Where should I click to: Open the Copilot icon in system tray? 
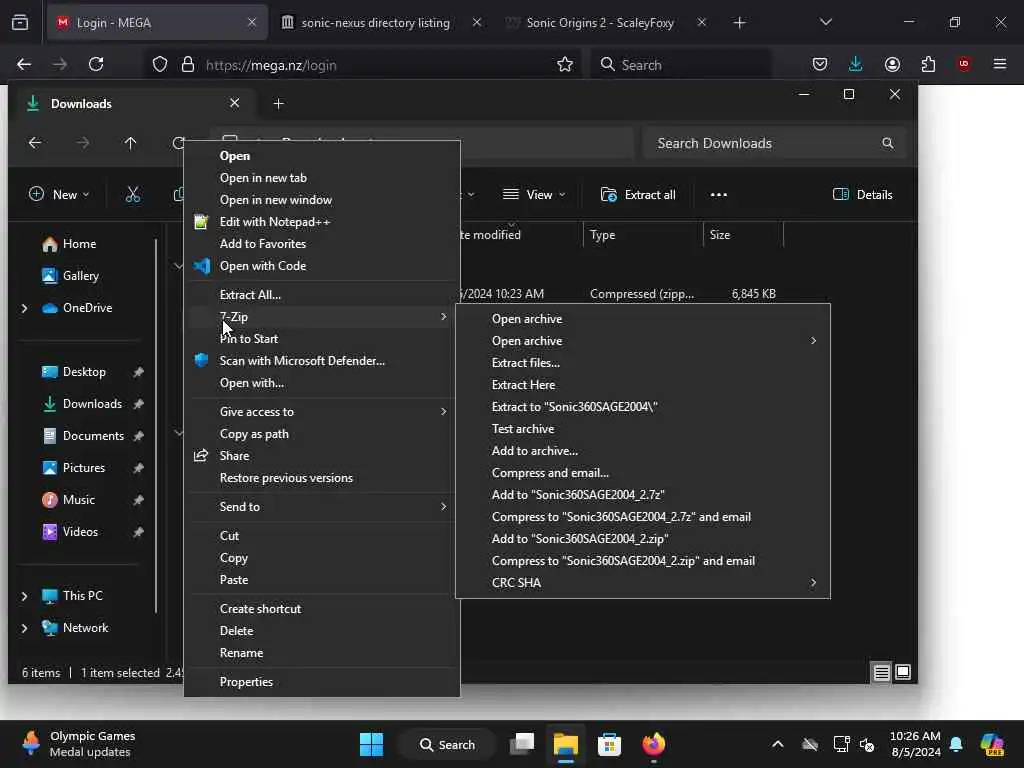[x=992, y=744]
